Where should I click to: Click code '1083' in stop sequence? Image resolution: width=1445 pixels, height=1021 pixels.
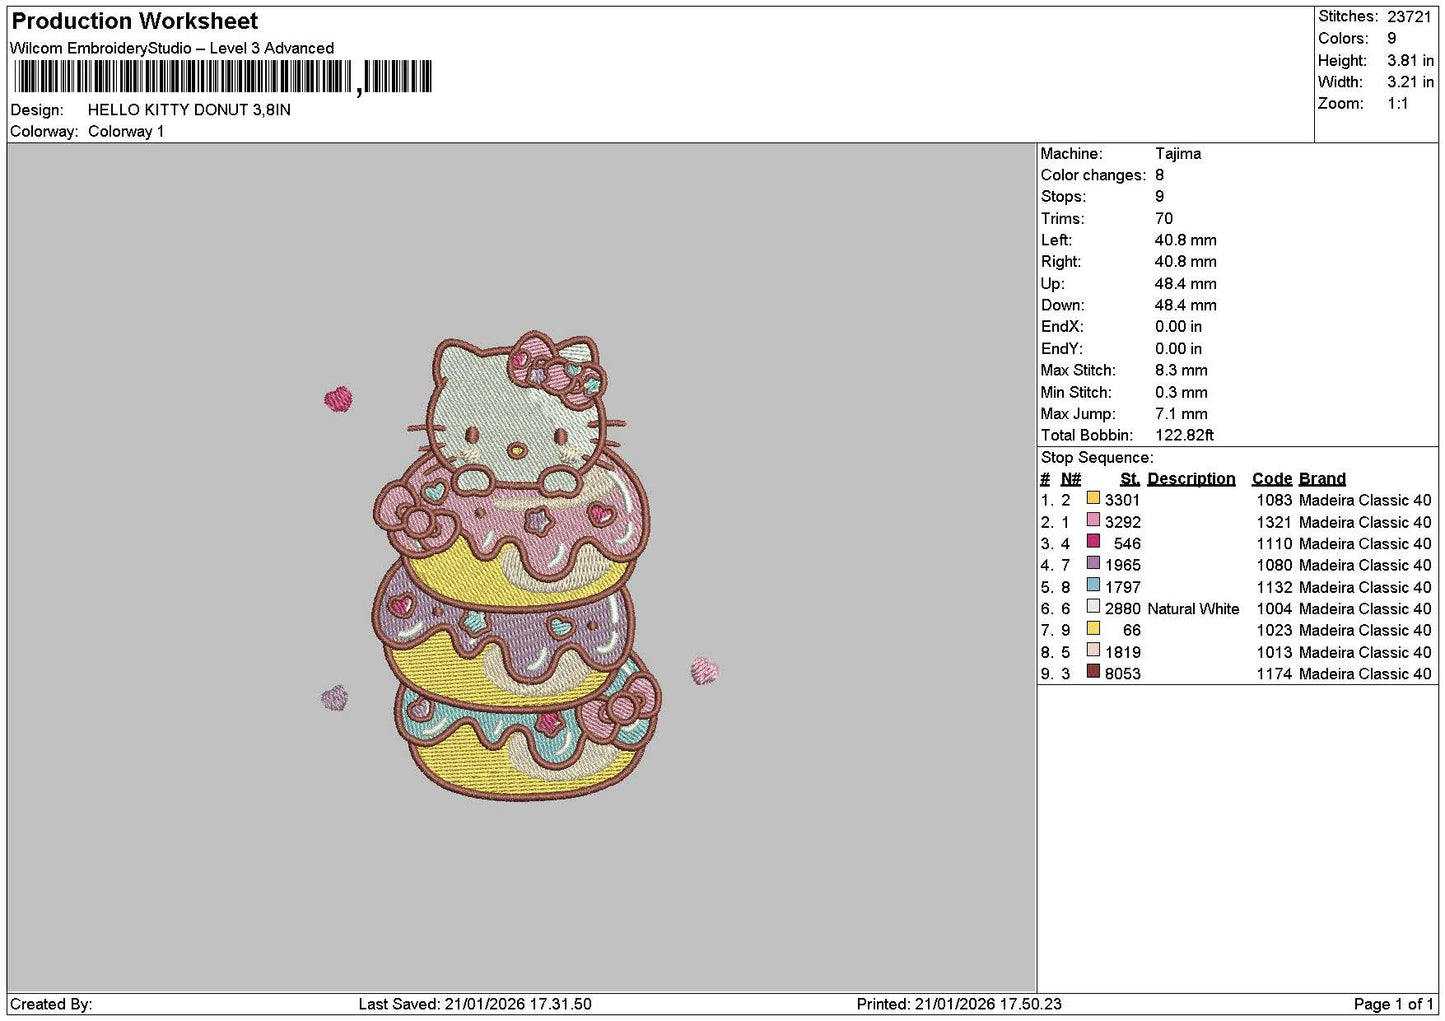(x=1274, y=500)
